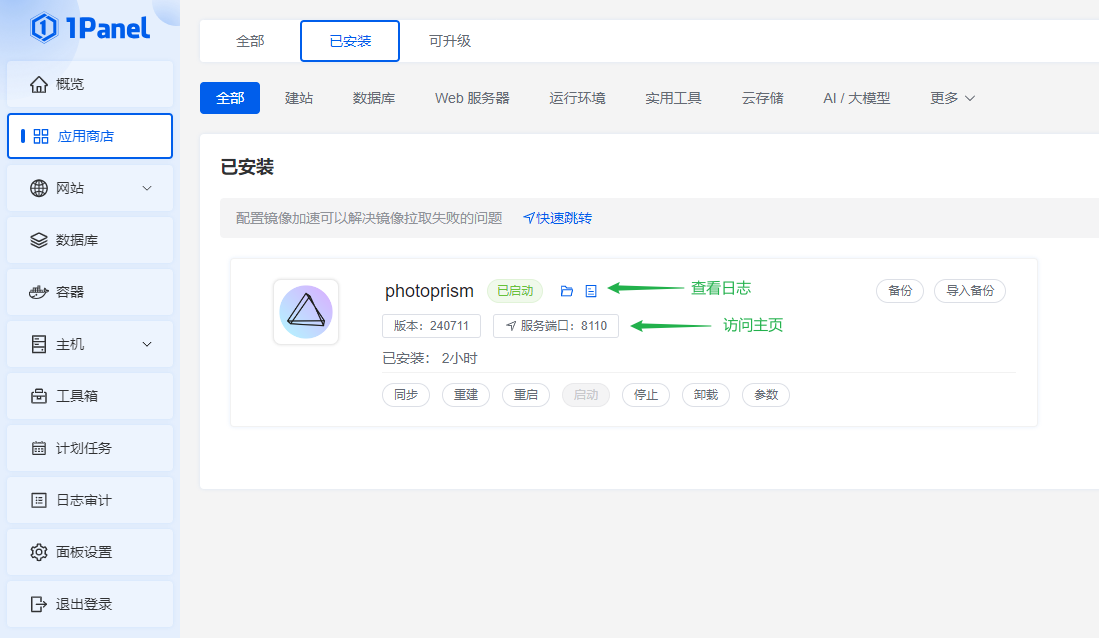Screen dimensions: 1099x638
Task: Expand the 主机 sidebar menu
Action: coord(90,344)
